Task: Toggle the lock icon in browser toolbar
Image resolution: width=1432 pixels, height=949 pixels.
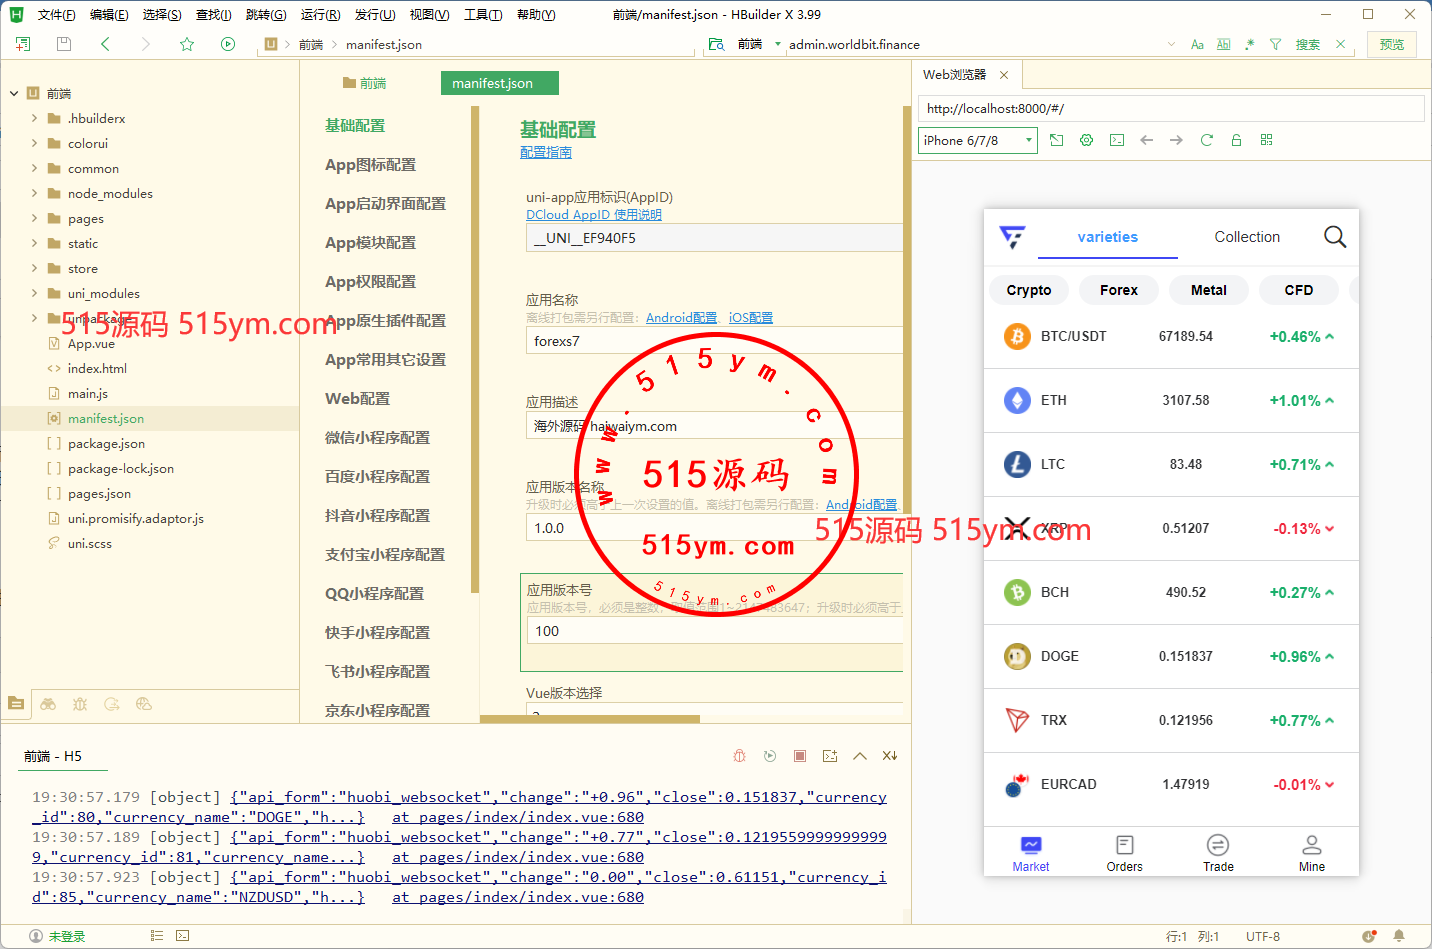Action: tap(1236, 140)
